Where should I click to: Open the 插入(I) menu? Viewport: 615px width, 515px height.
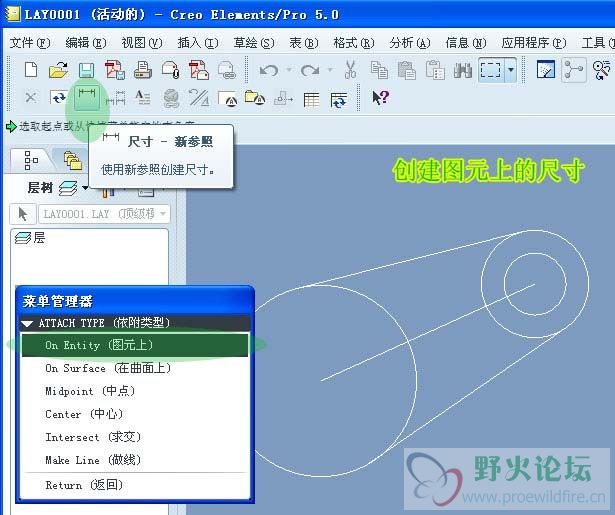[198, 42]
